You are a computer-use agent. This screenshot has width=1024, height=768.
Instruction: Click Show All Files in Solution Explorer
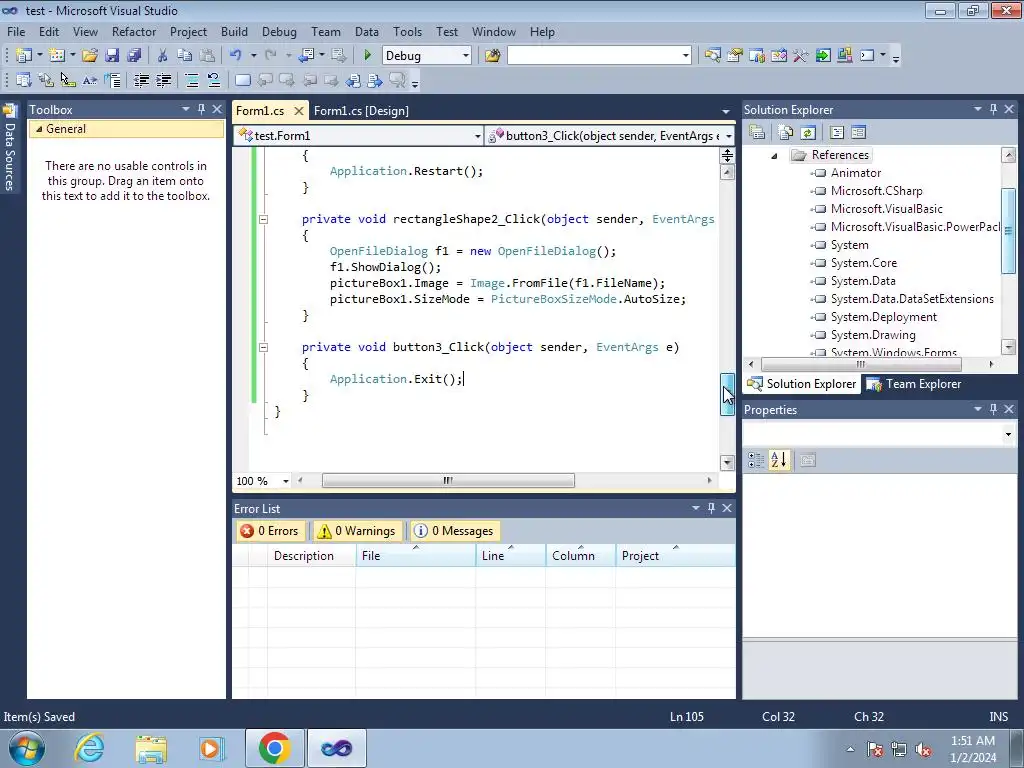tap(786, 133)
